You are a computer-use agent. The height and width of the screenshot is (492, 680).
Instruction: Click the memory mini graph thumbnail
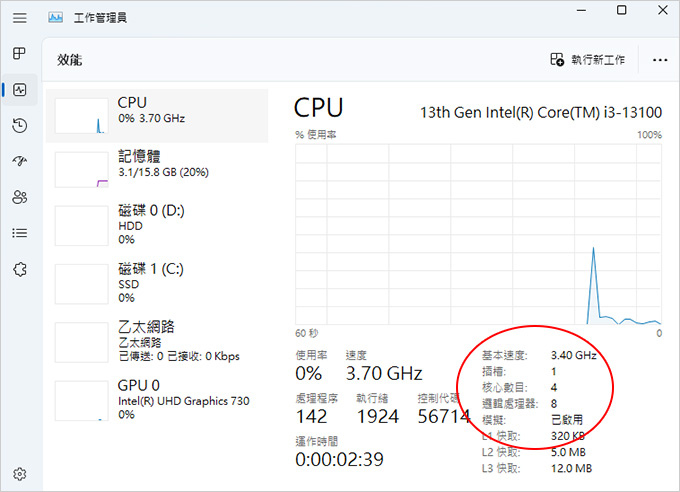[x=82, y=170]
